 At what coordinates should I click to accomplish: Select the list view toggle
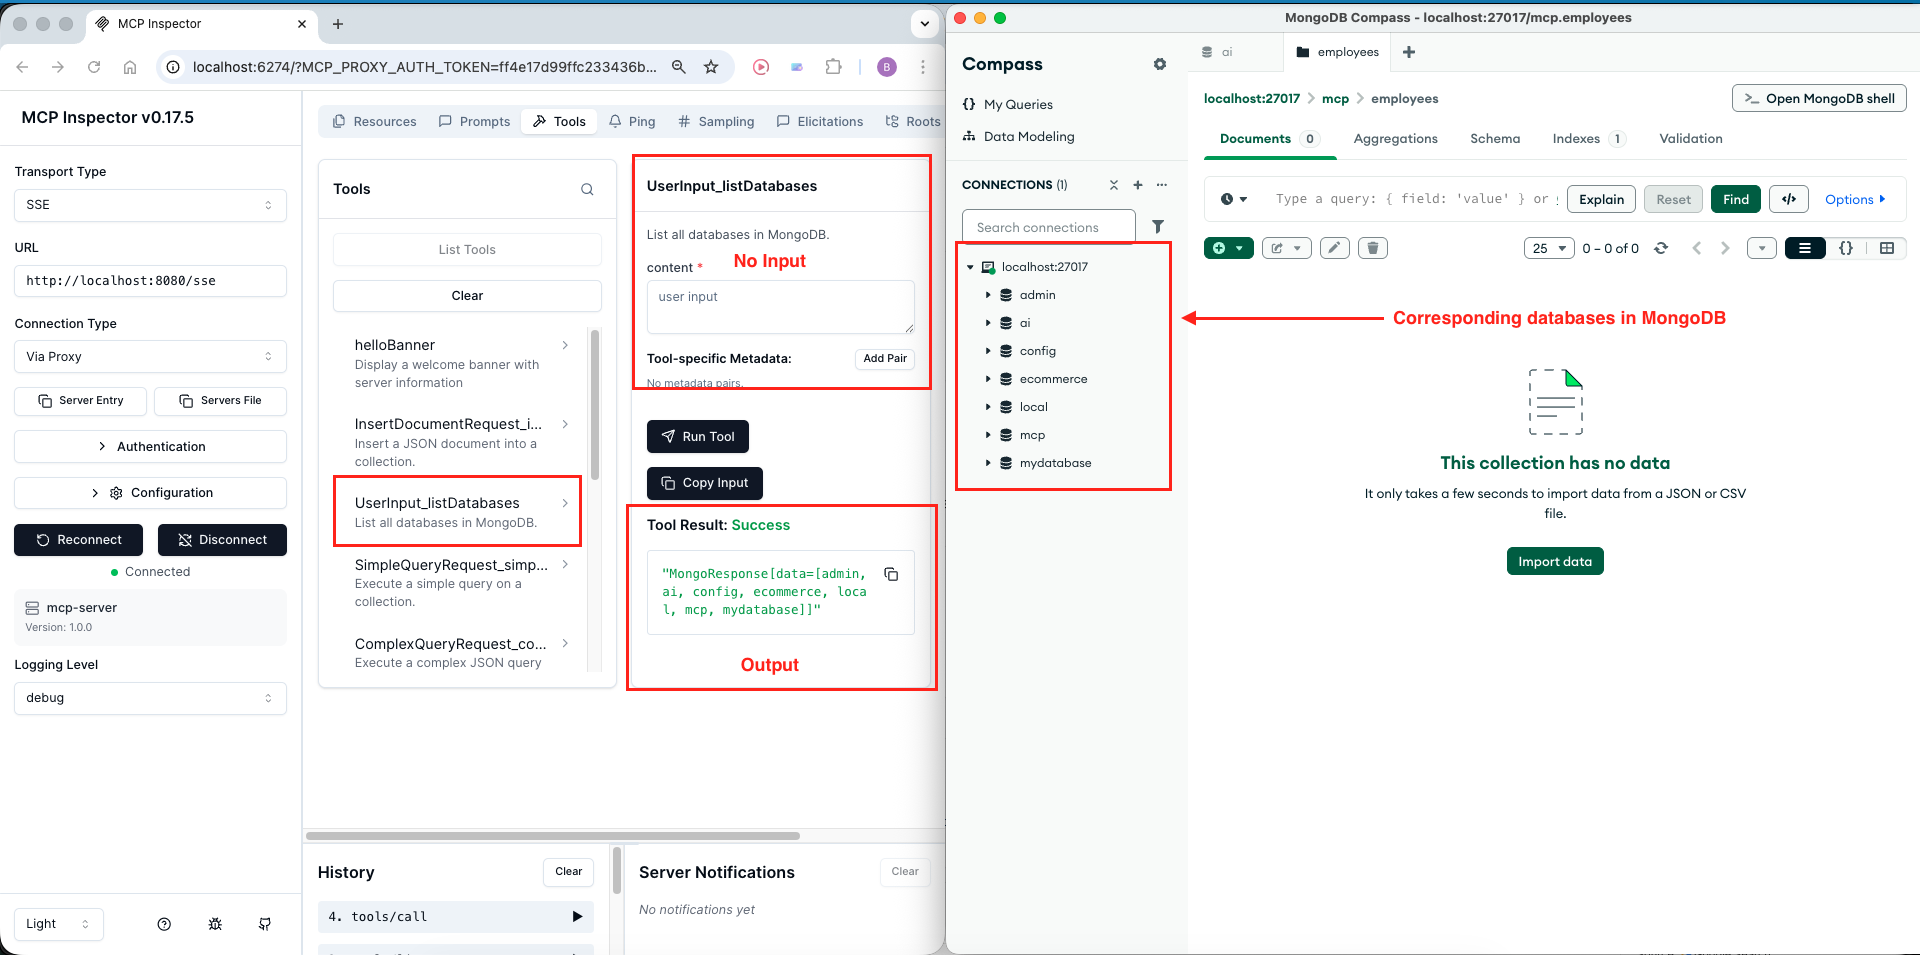click(1805, 248)
